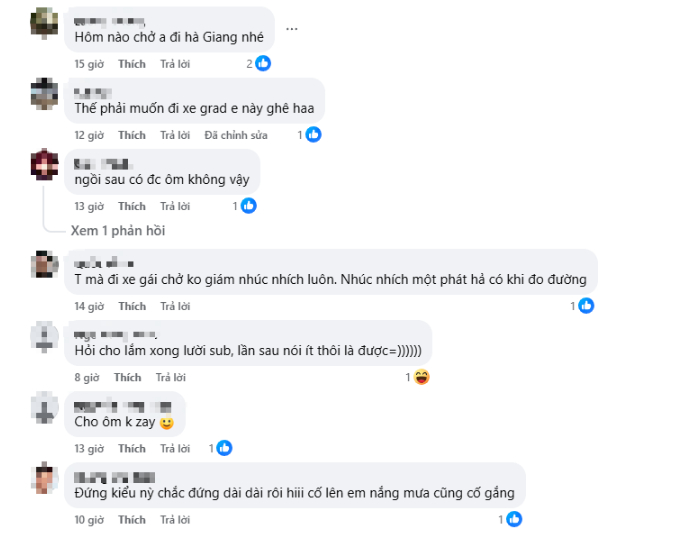Click the '10 giờ' timestamp link
The width and height of the screenshot is (688, 548).
[x=89, y=520]
